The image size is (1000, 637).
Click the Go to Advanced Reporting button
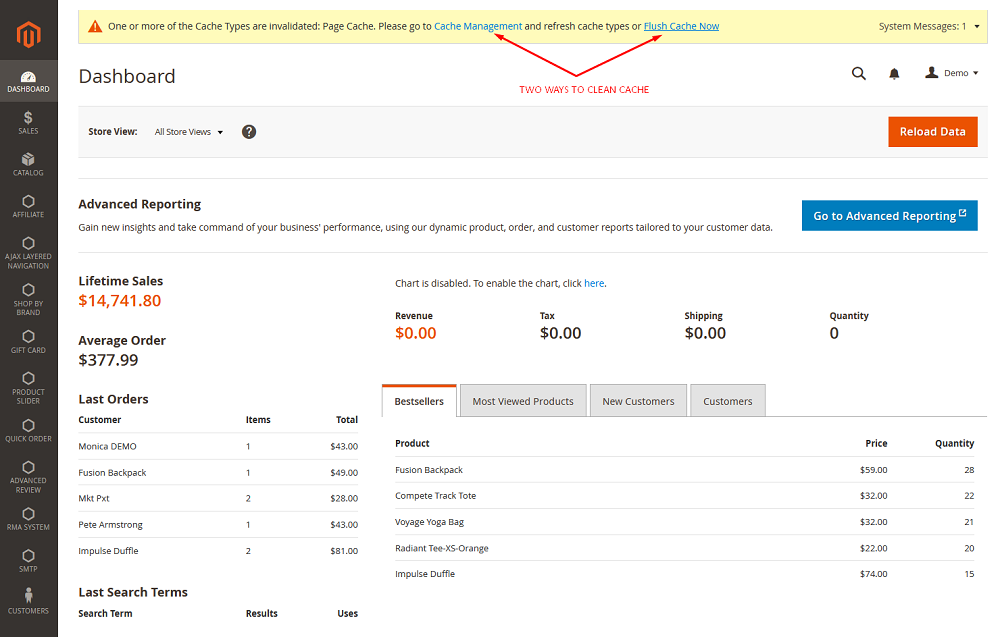(x=889, y=216)
